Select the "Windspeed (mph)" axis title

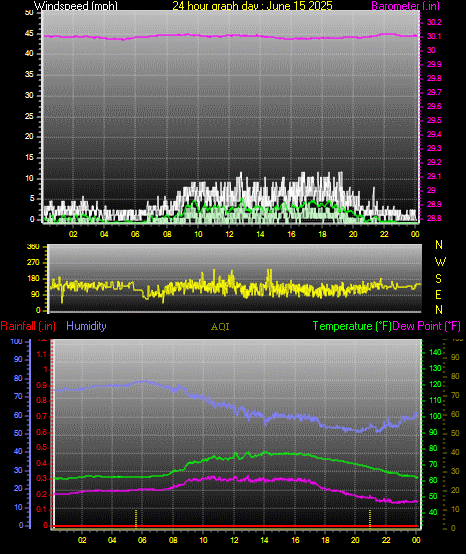76,6
